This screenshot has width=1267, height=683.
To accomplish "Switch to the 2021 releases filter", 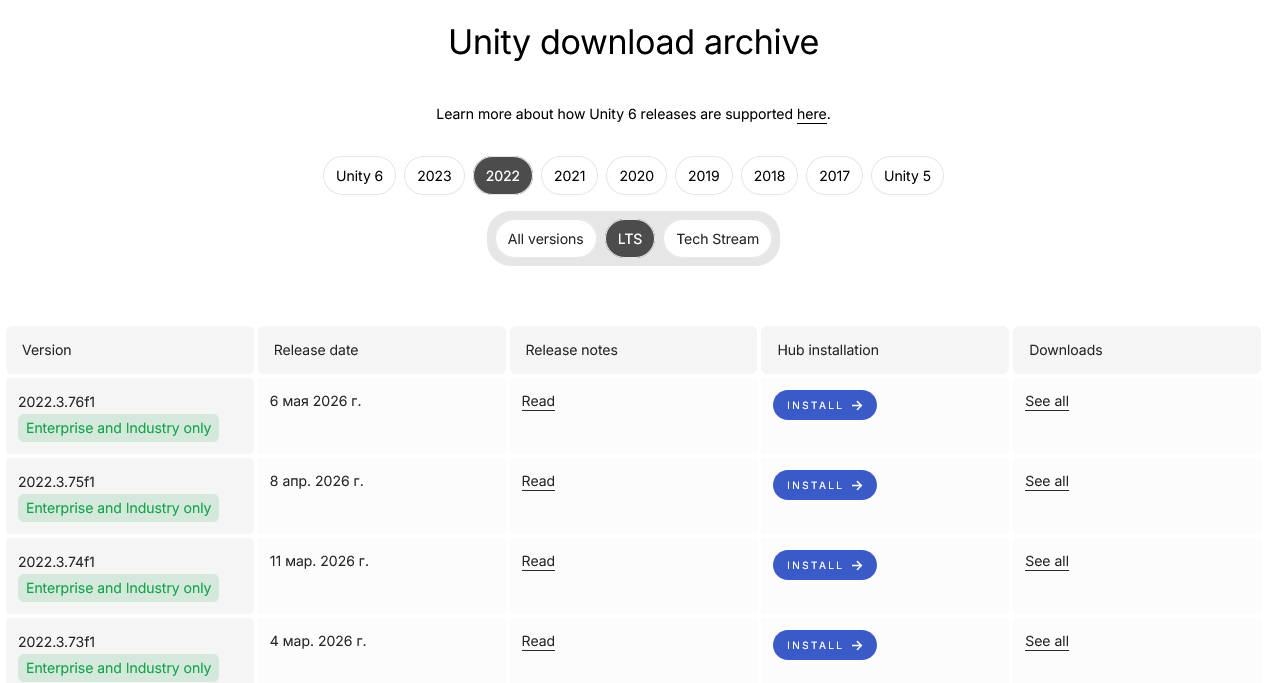I will (569, 176).
